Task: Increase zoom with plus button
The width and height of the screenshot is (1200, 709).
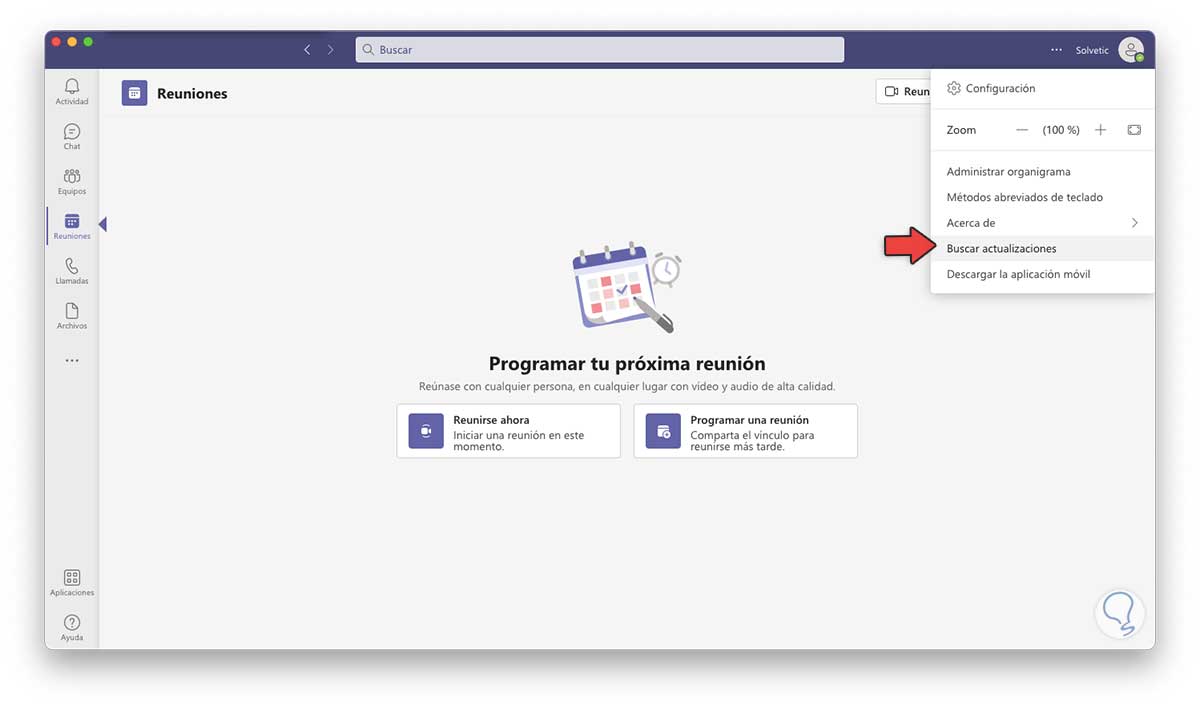Action: coord(1101,130)
